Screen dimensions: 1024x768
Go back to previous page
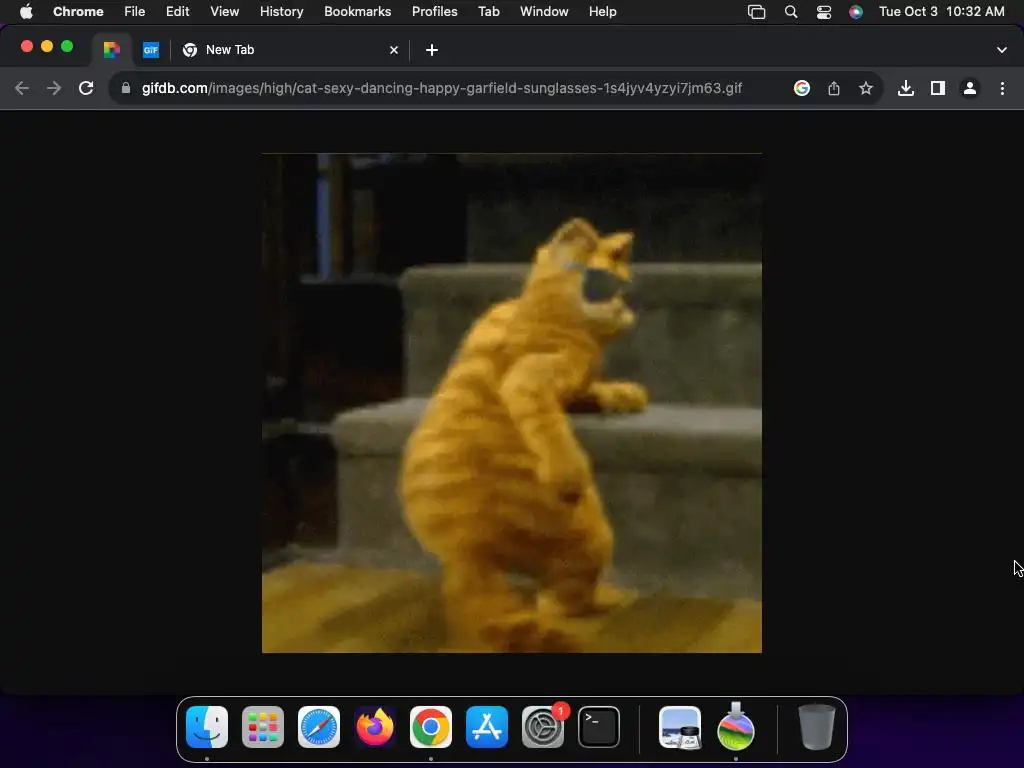(22, 88)
